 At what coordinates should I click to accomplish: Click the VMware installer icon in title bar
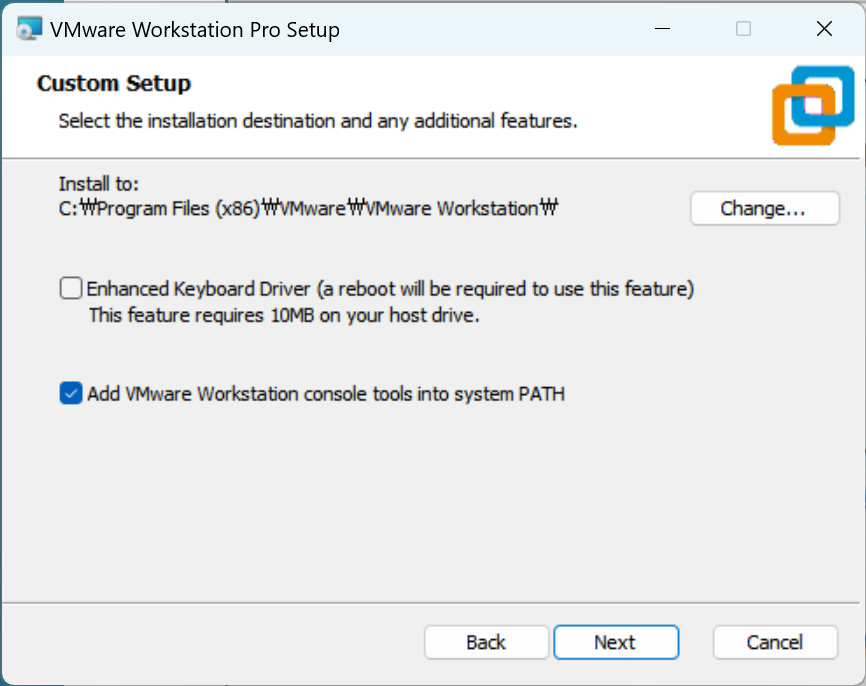click(29, 29)
